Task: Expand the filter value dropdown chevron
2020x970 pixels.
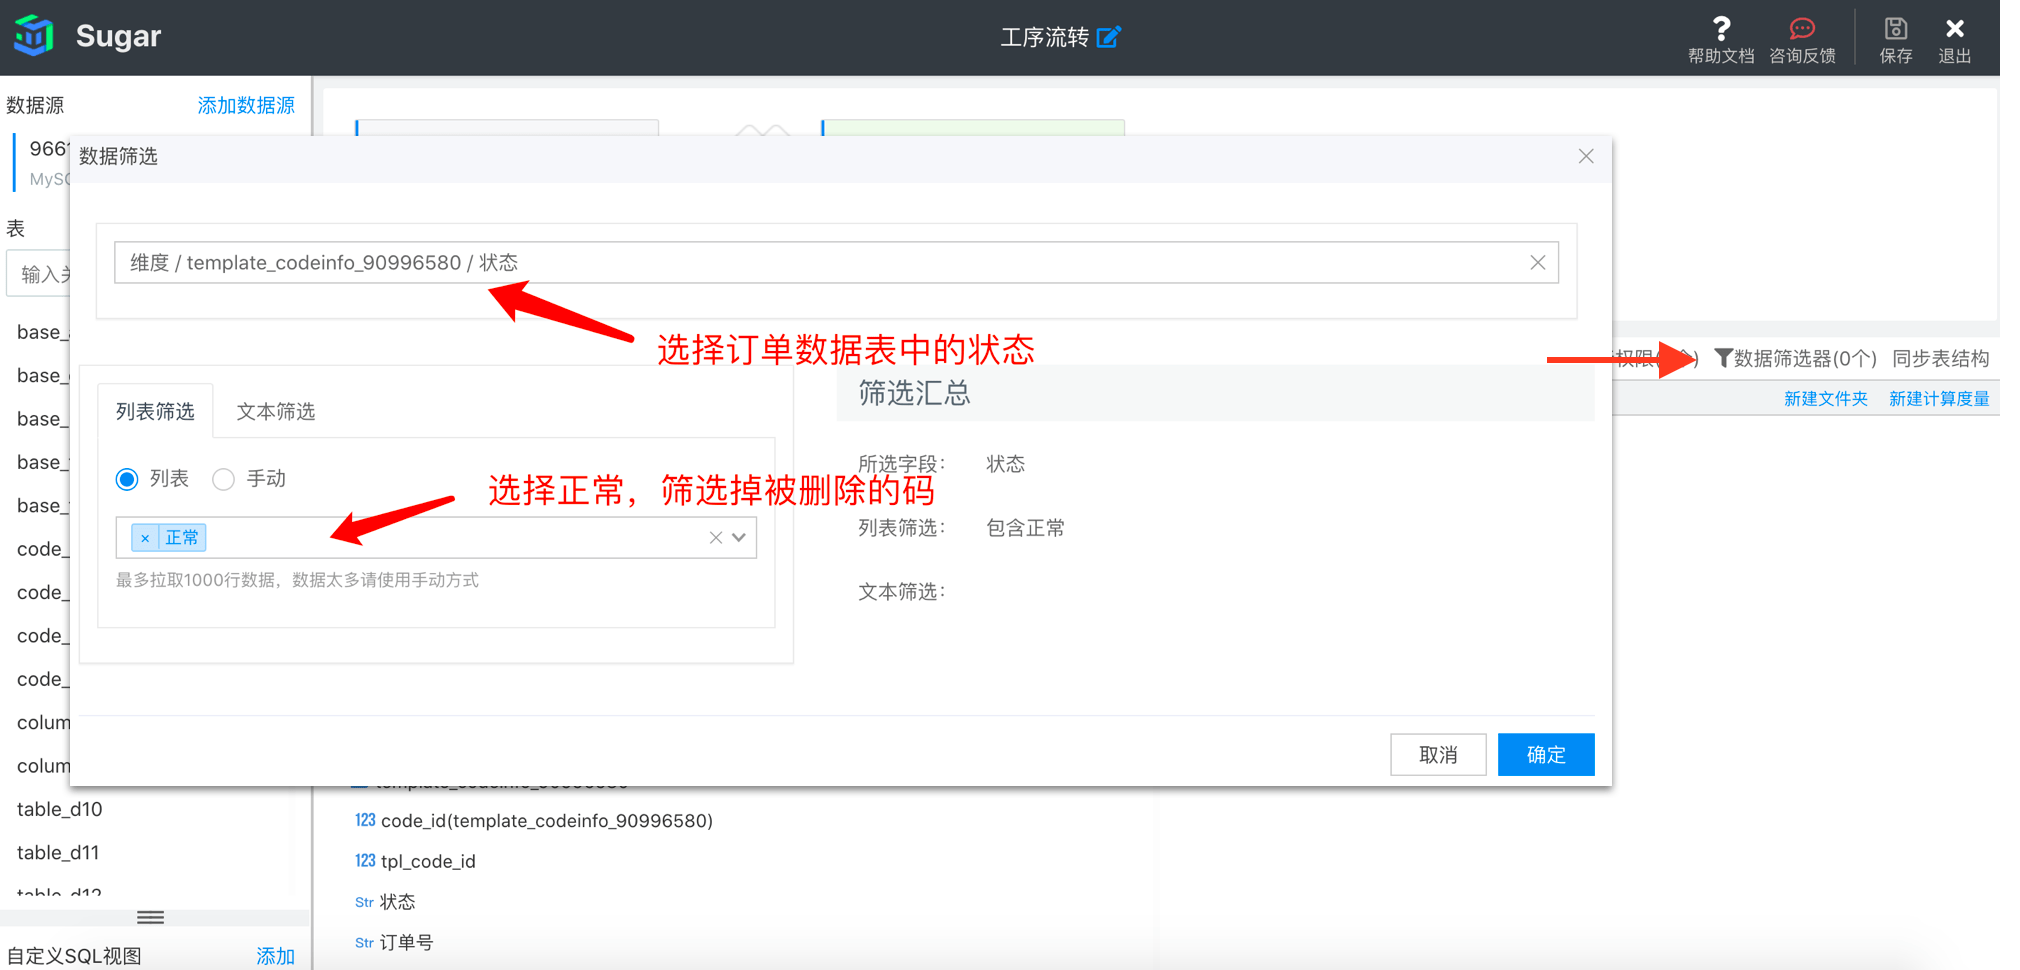Action: point(739,537)
